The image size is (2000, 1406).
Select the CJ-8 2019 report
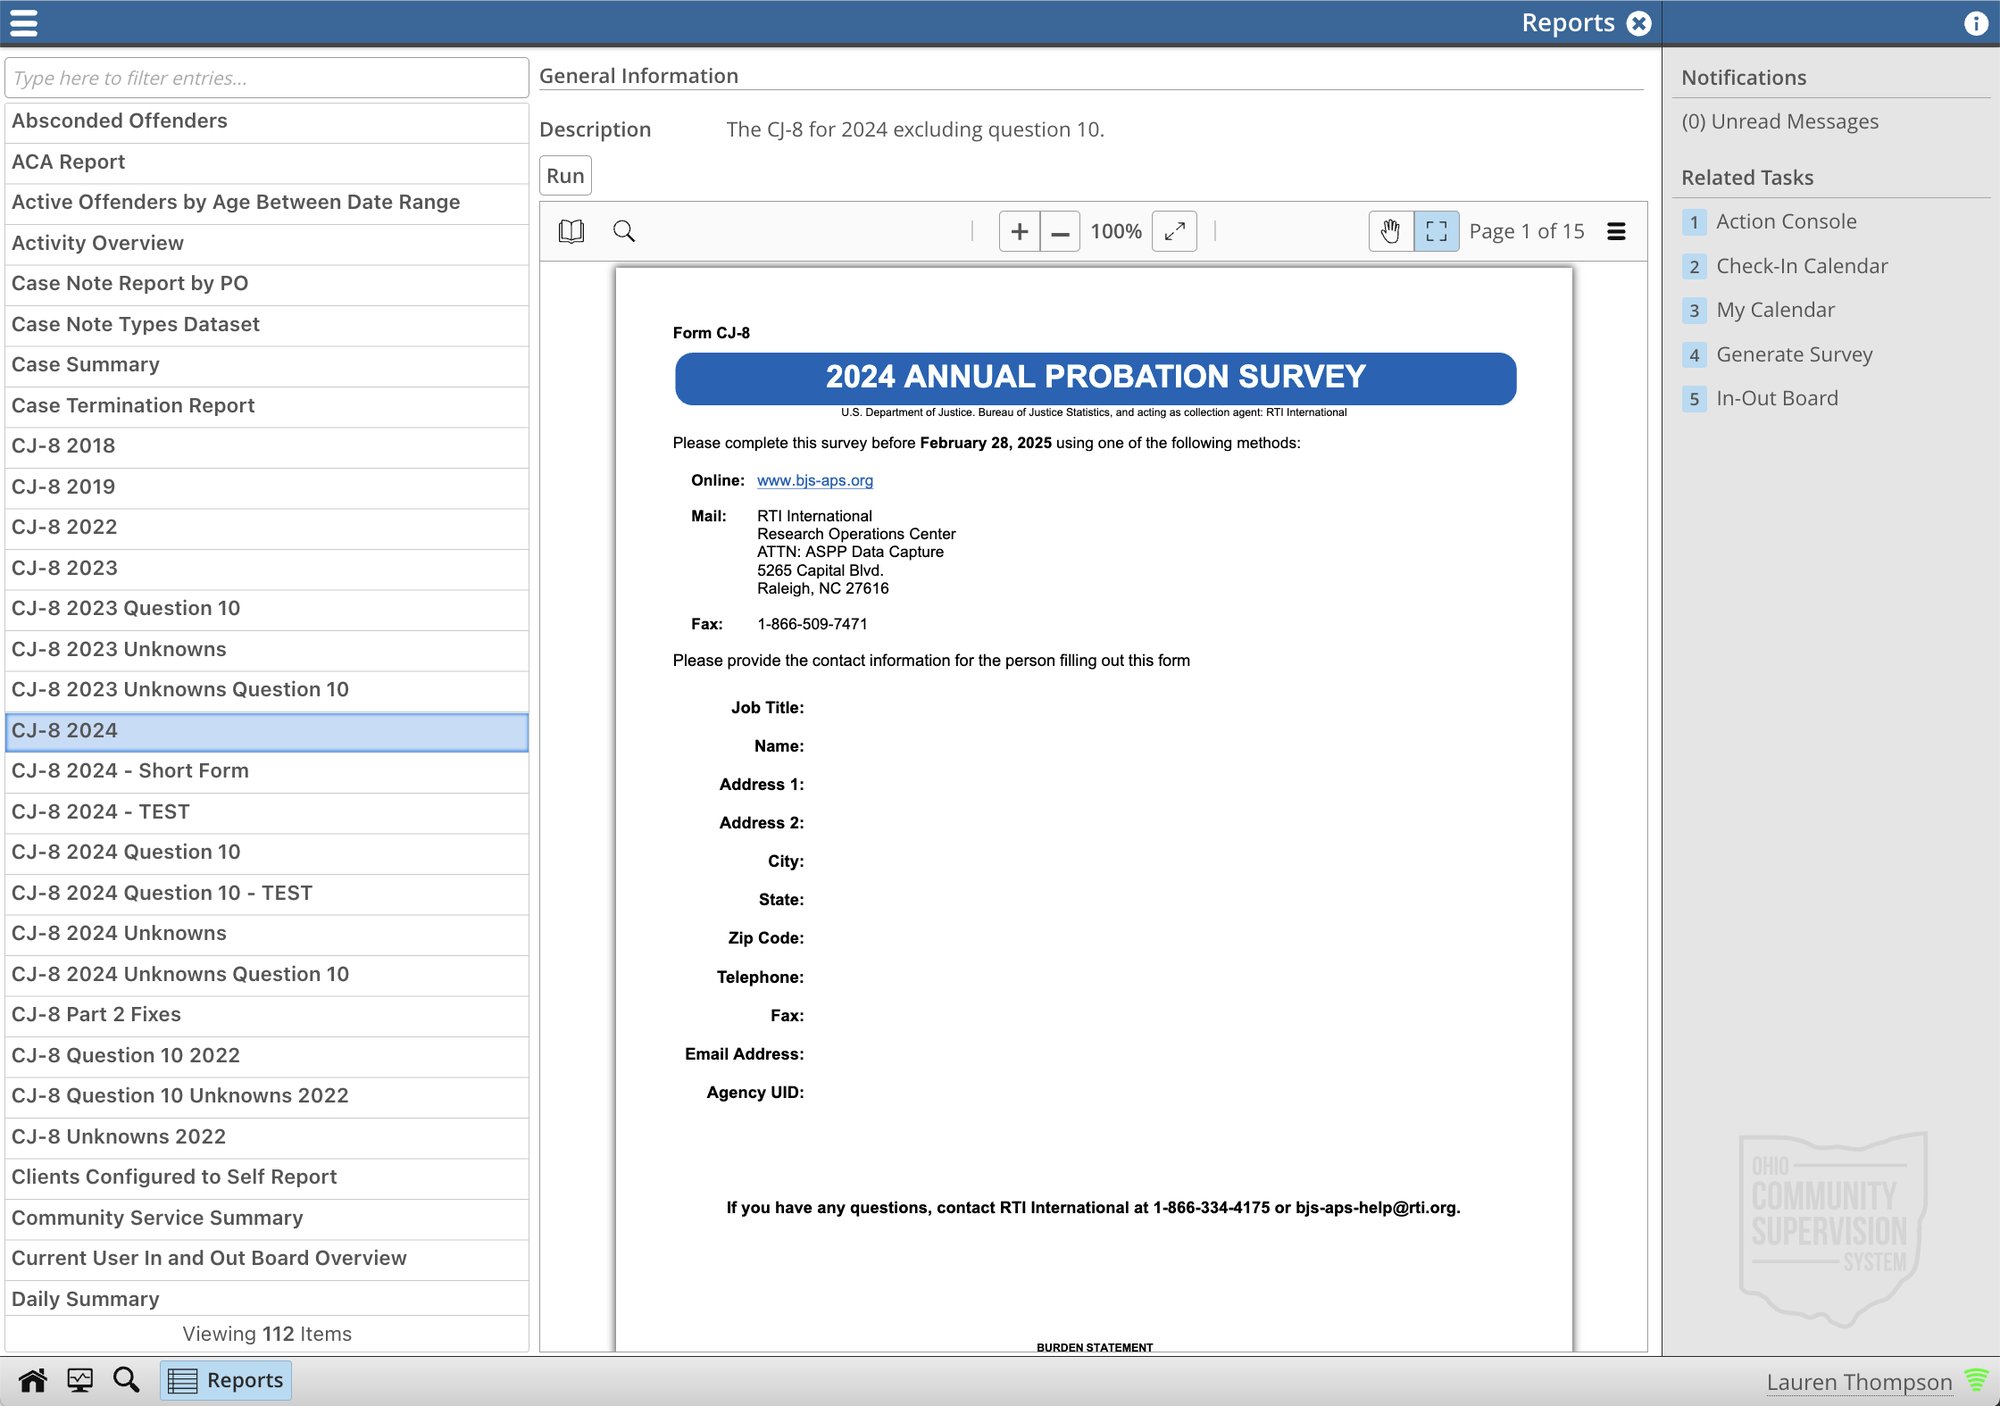coord(267,487)
